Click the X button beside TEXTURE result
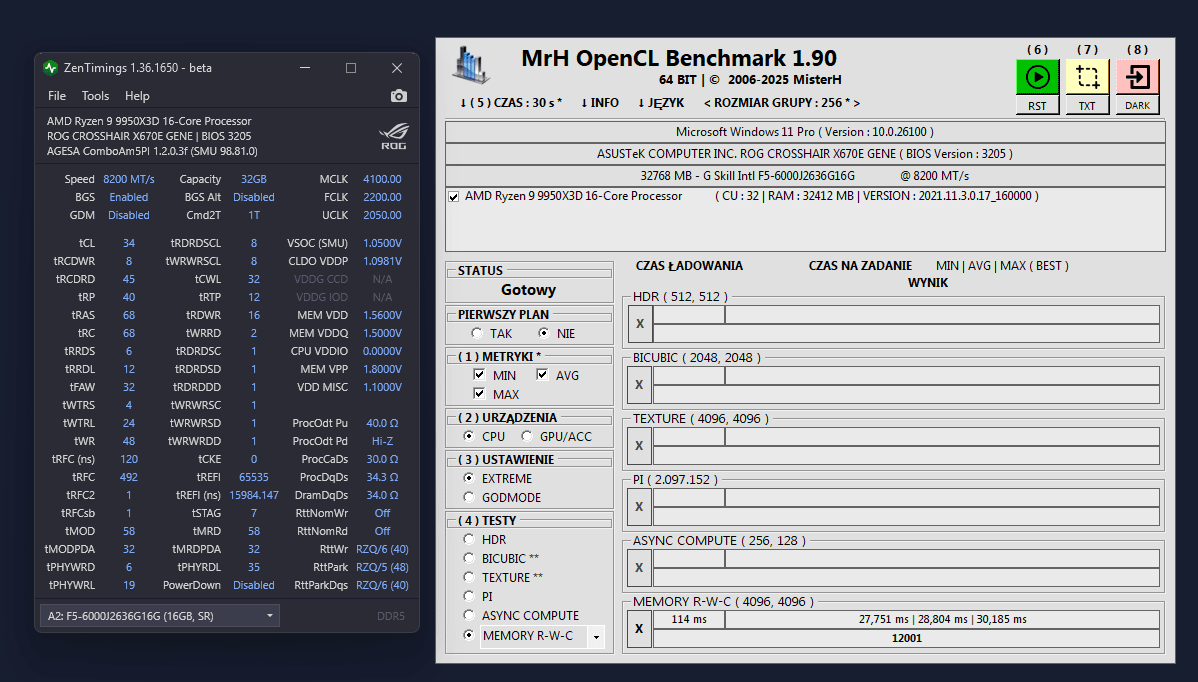1198x682 pixels. point(639,446)
